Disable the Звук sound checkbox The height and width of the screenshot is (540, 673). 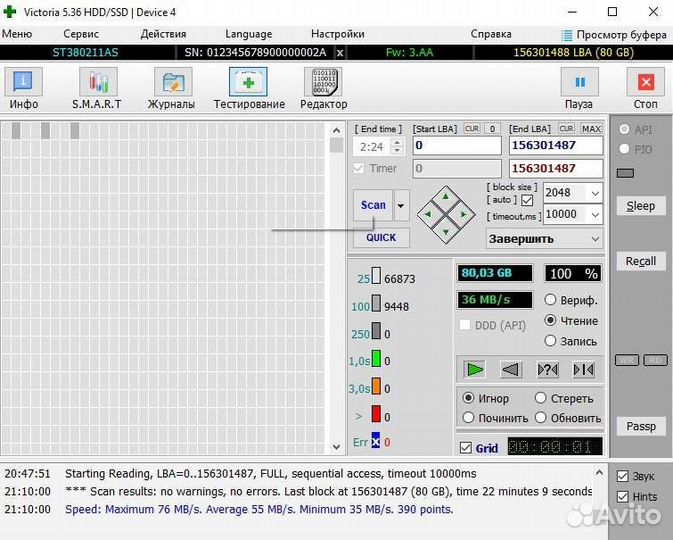[623, 477]
